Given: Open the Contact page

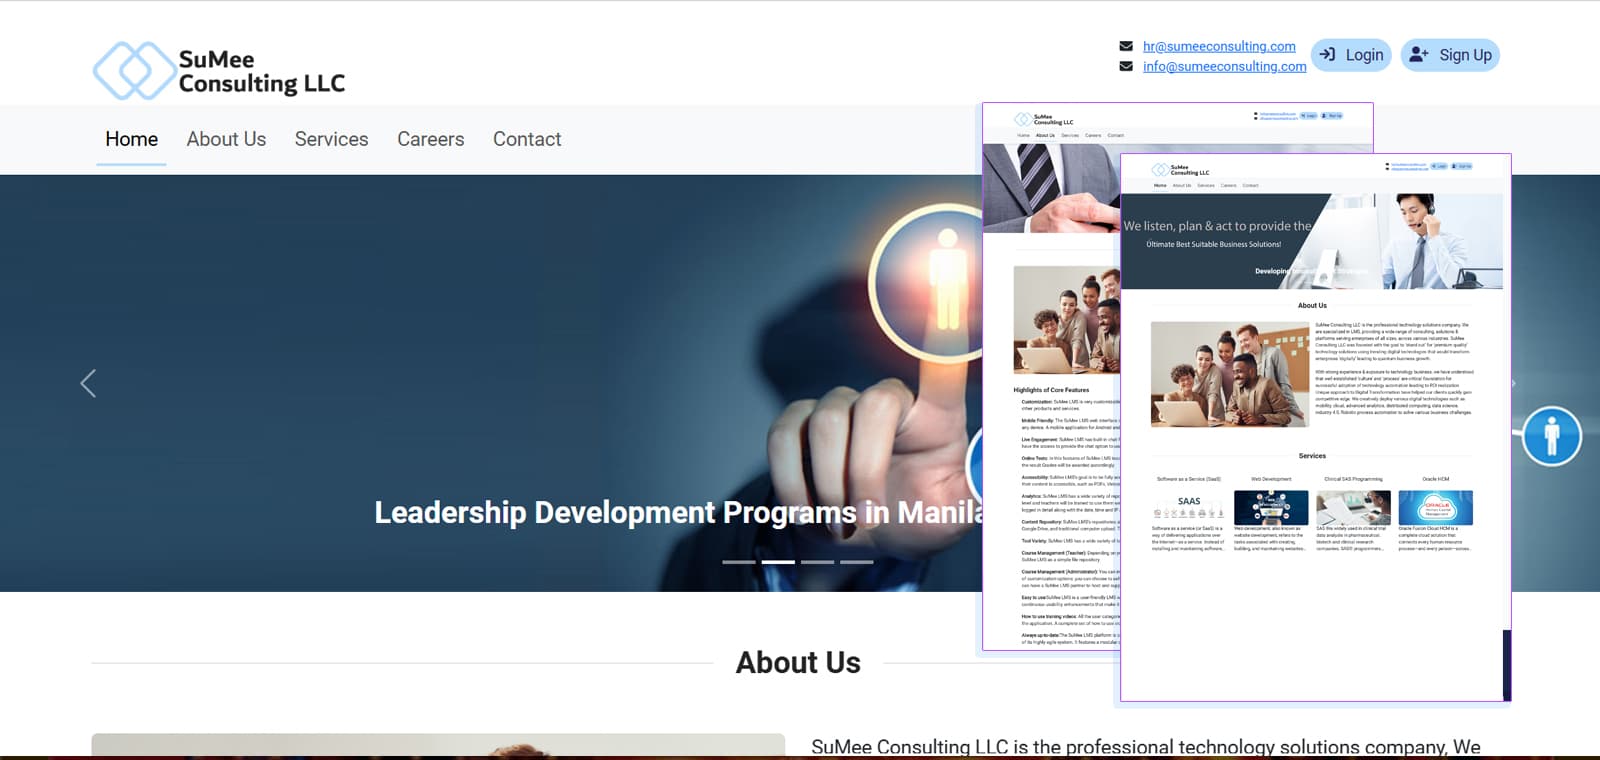Looking at the screenshot, I should pyautogui.click(x=527, y=139).
